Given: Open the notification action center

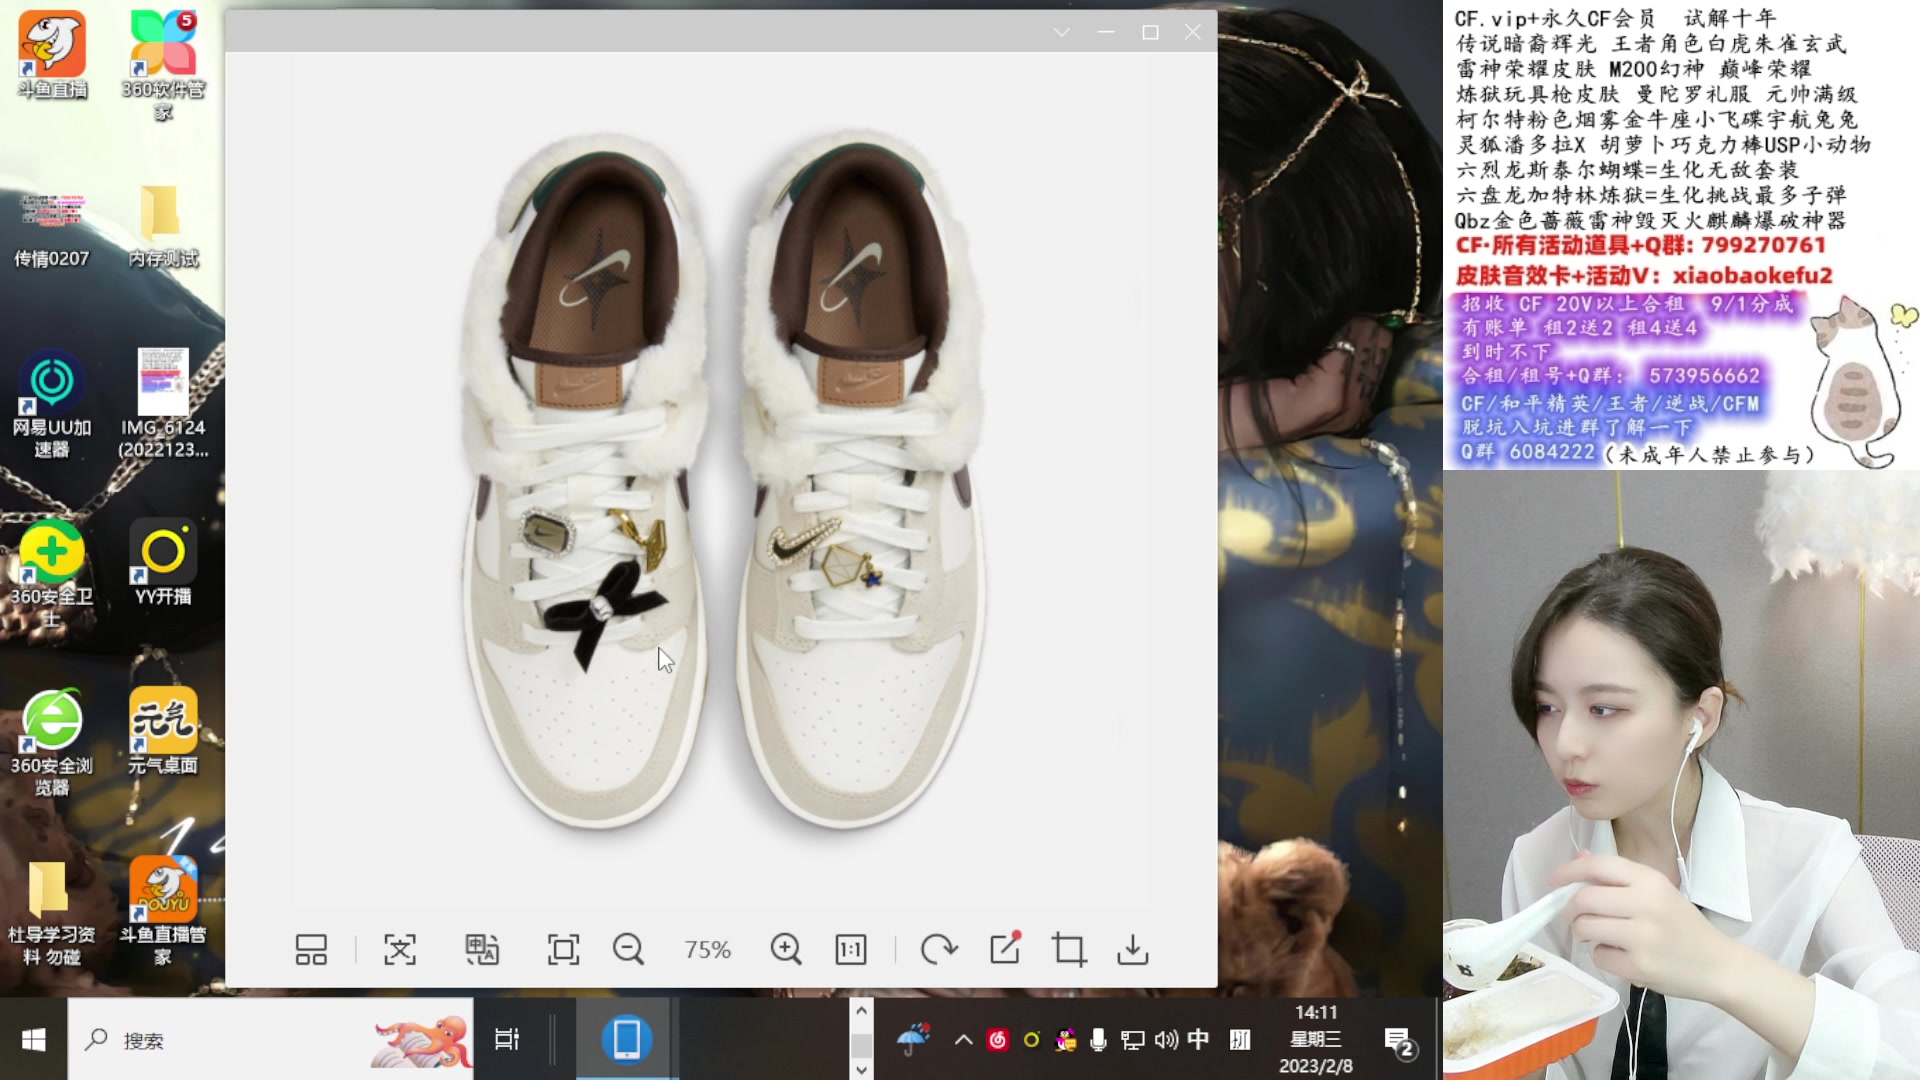Looking at the screenshot, I should pos(1398,1042).
